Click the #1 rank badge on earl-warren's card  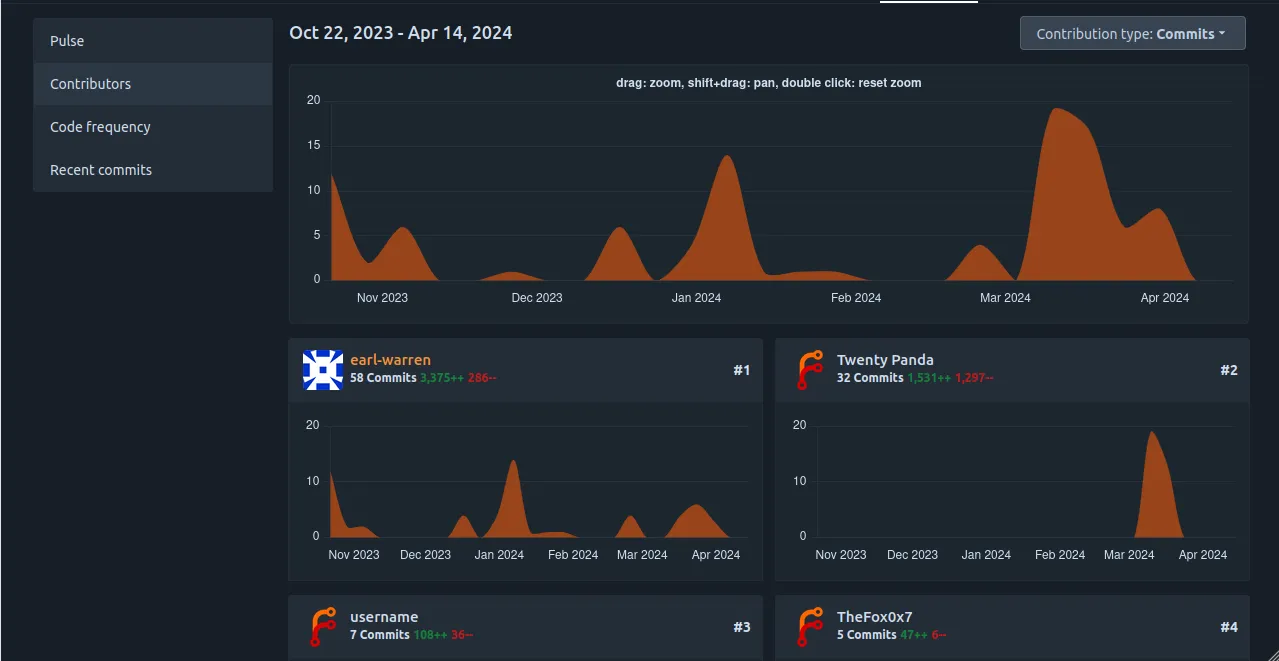click(743, 370)
